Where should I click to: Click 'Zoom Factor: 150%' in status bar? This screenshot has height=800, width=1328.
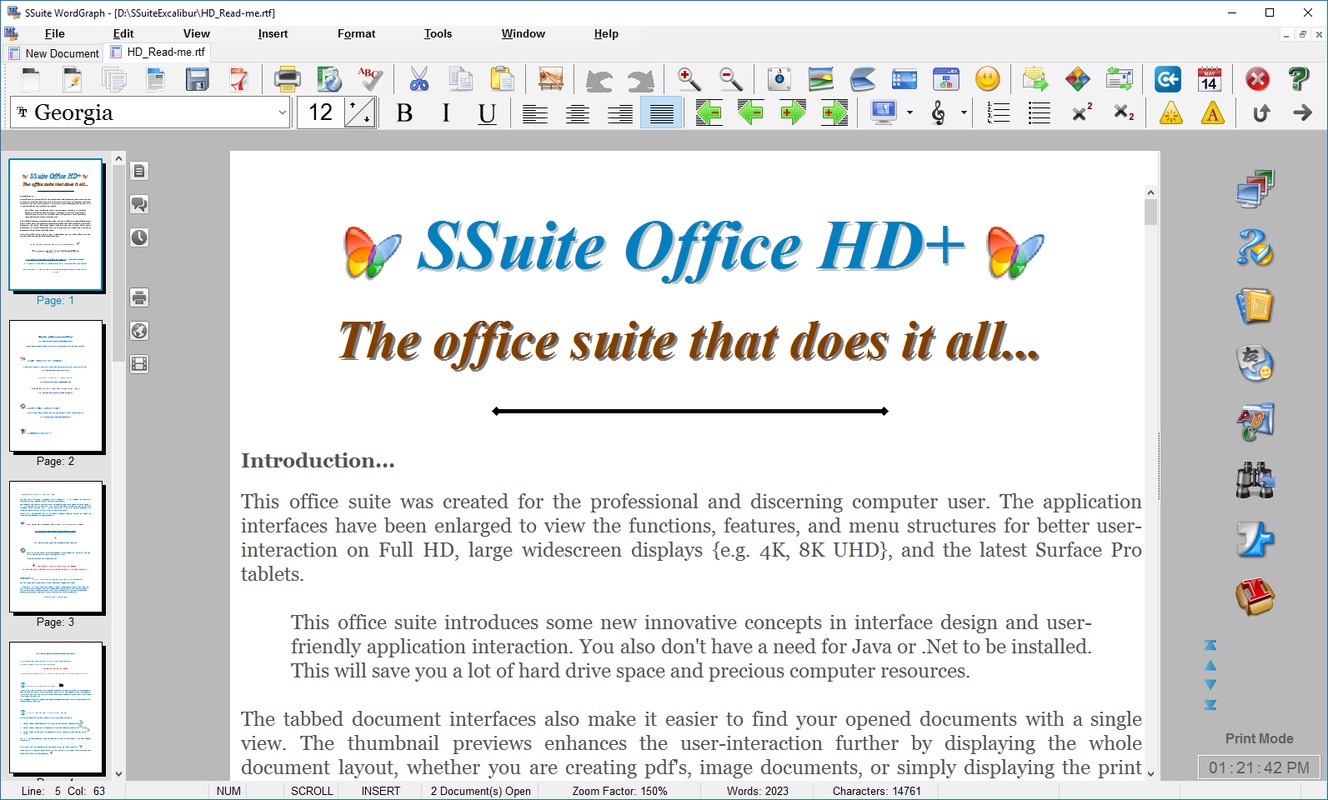click(x=620, y=791)
